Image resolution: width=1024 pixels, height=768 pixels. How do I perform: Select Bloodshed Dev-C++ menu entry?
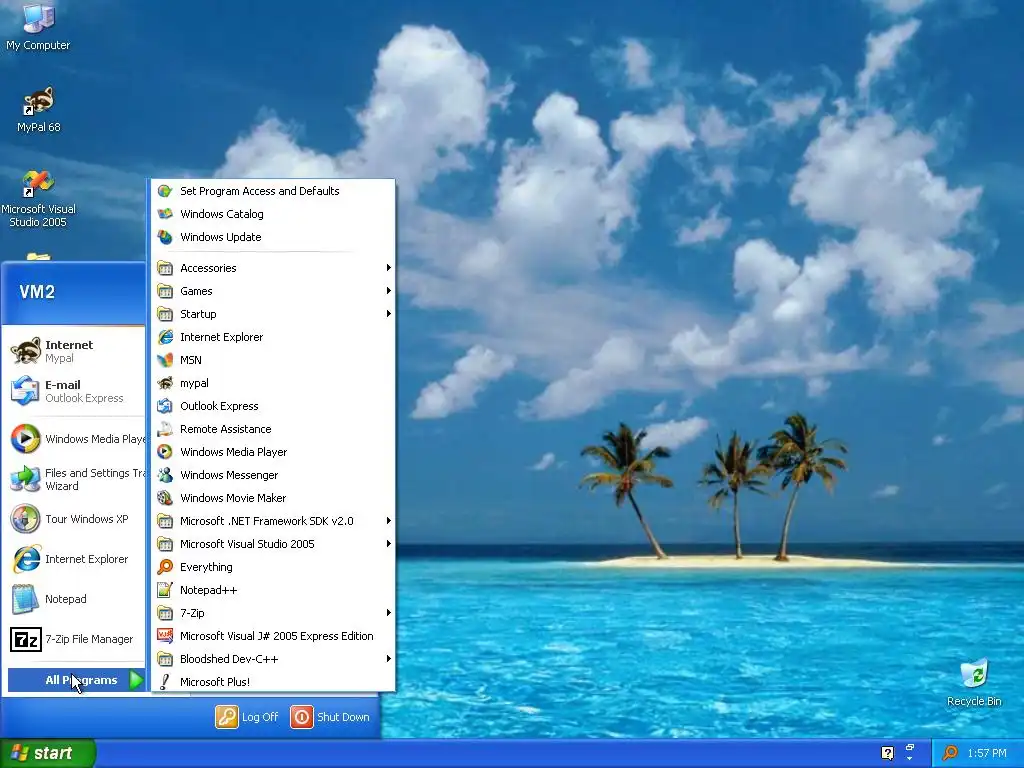coord(274,659)
